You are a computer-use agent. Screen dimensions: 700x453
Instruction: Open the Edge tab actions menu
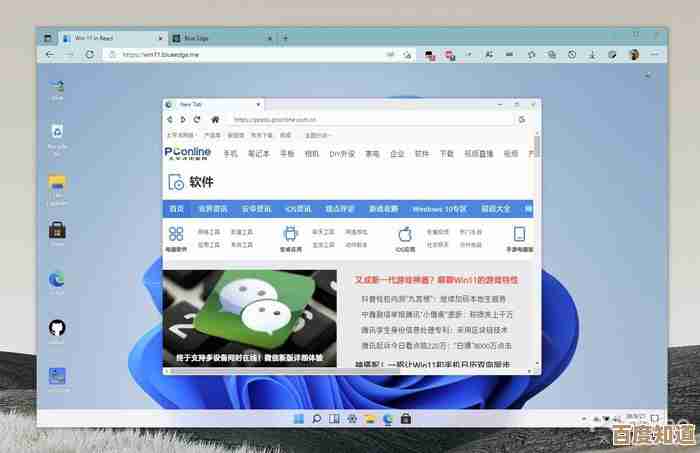pos(47,37)
